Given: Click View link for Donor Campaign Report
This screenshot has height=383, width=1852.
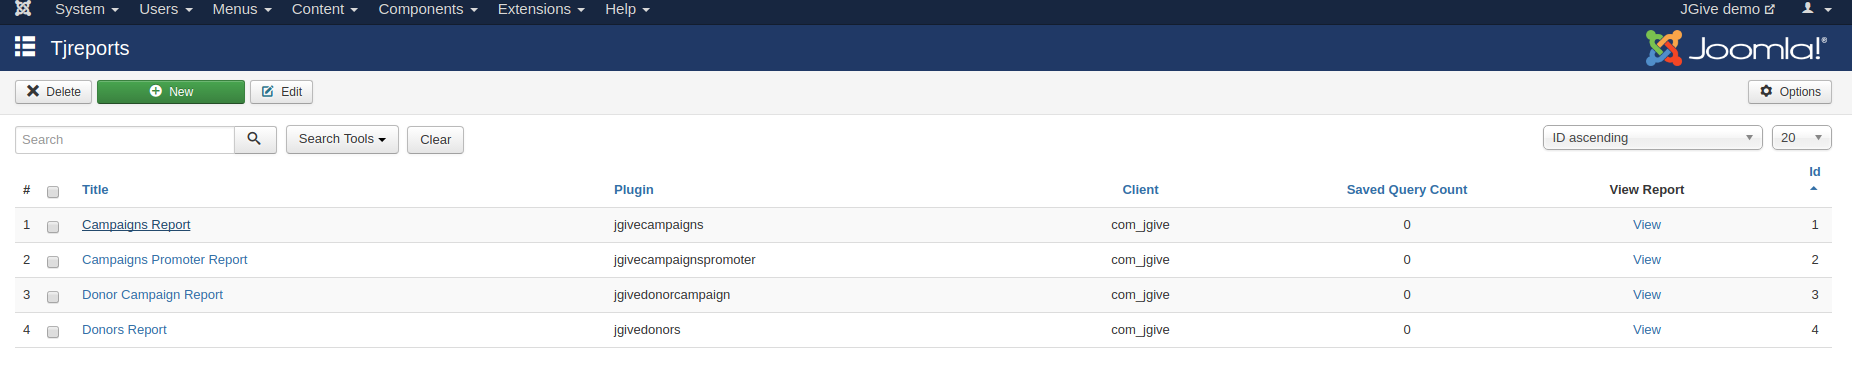Looking at the screenshot, I should (x=1646, y=295).
